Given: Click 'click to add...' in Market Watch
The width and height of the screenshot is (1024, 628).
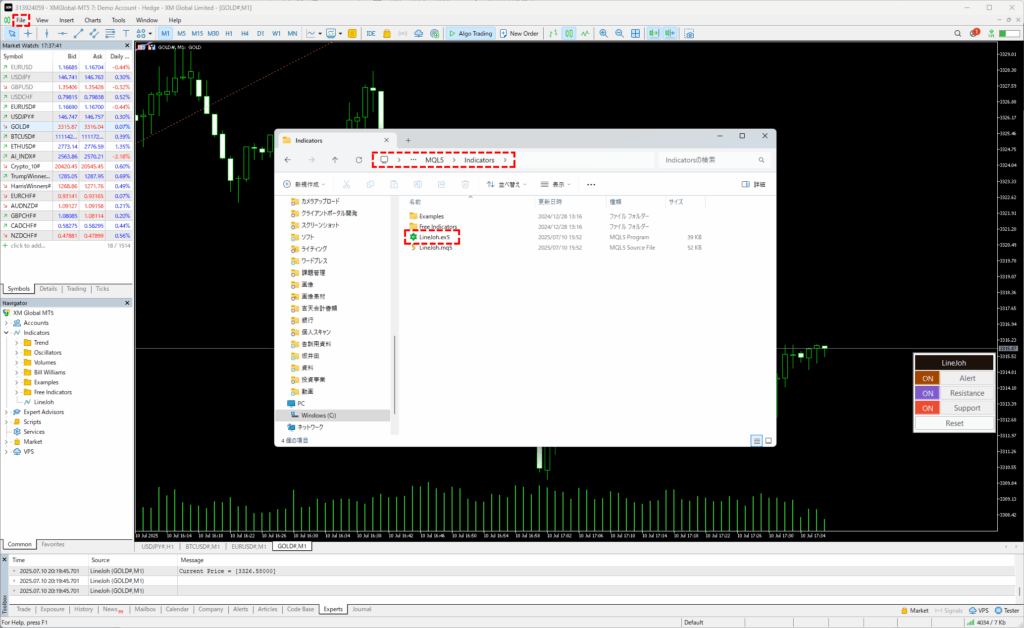Looking at the screenshot, I should [28, 245].
